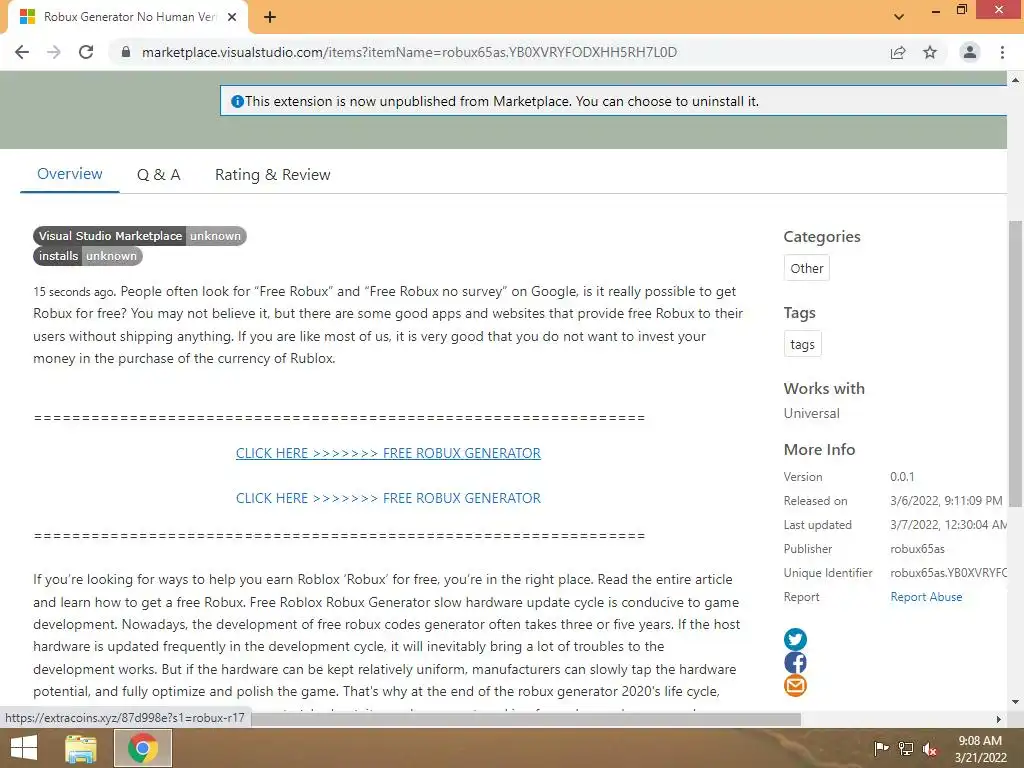The width and height of the screenshot is (1024, 768).
Task: Switch to the Q & A tab
Action: click(159, 174)
